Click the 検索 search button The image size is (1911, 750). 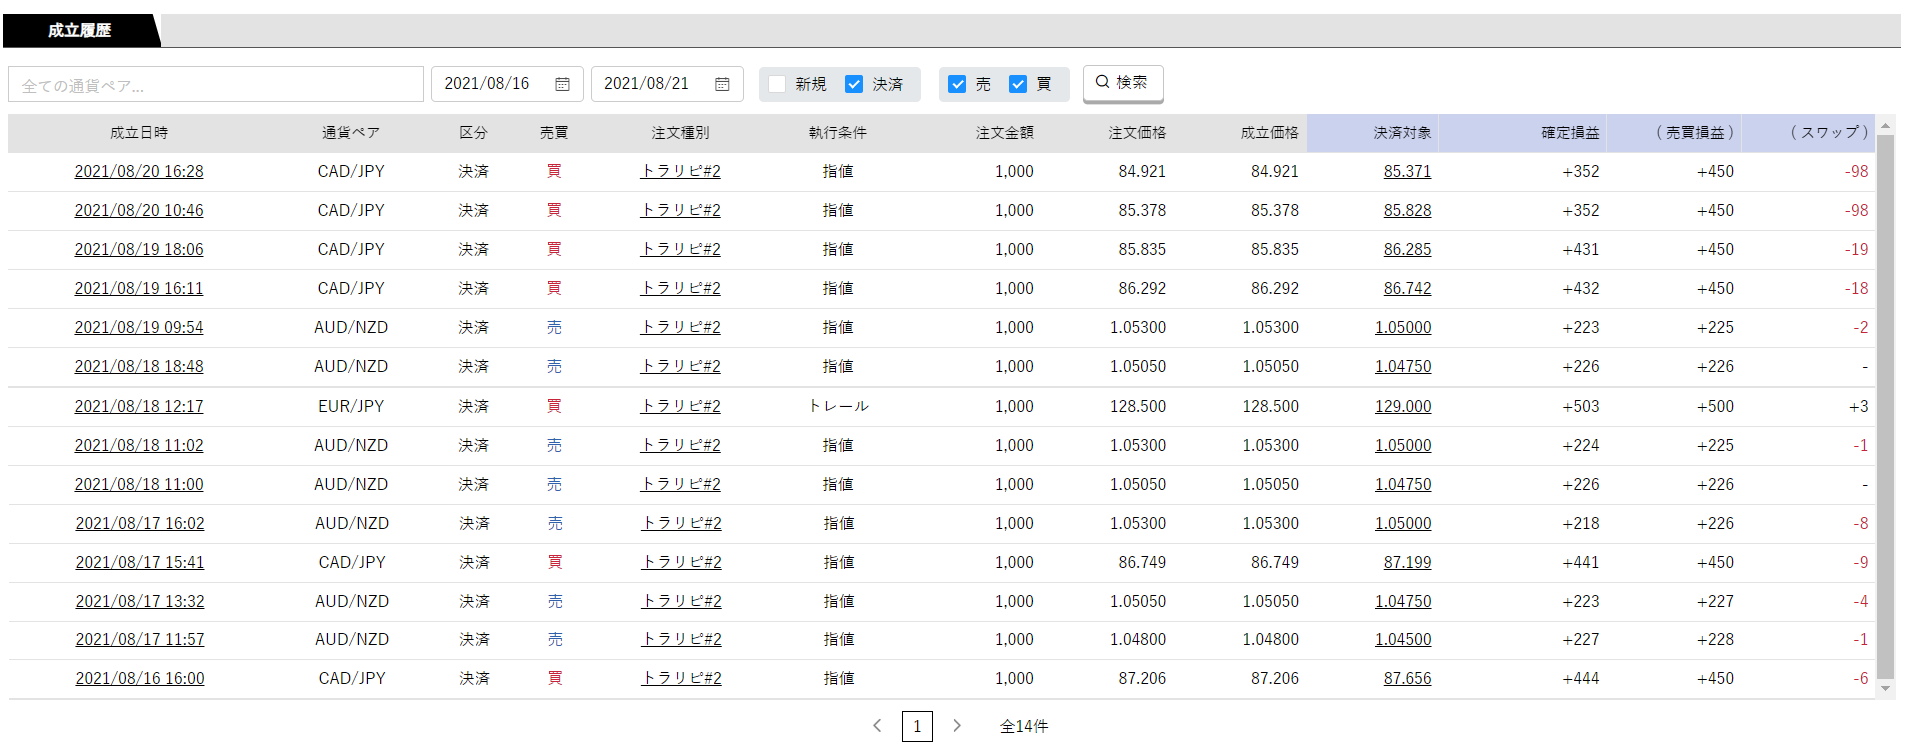tap(1123, 83)
